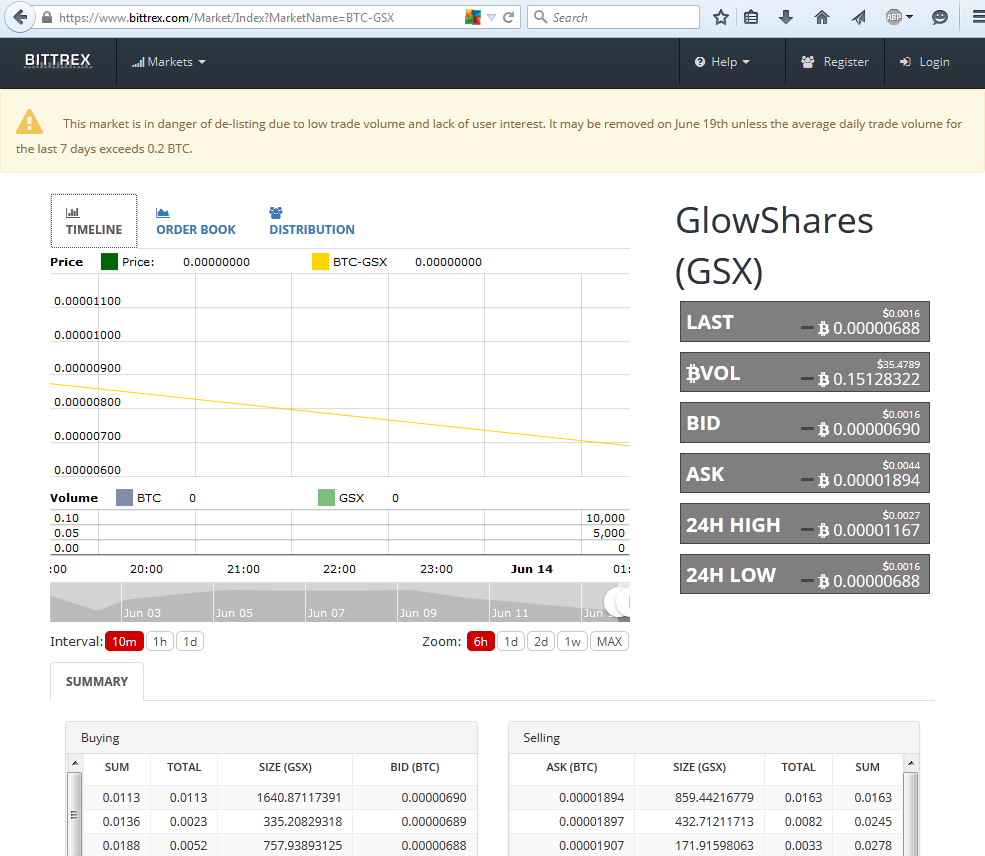The width and height of the screenshot is (985, 856).
Task: Click the BVOL volume box
Action: tap(805, 372)
